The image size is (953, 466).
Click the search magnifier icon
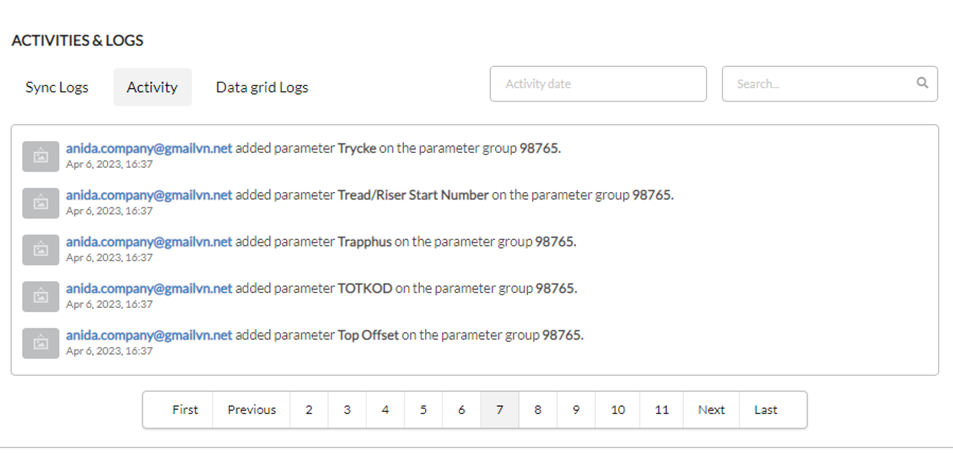click(922, 83)
